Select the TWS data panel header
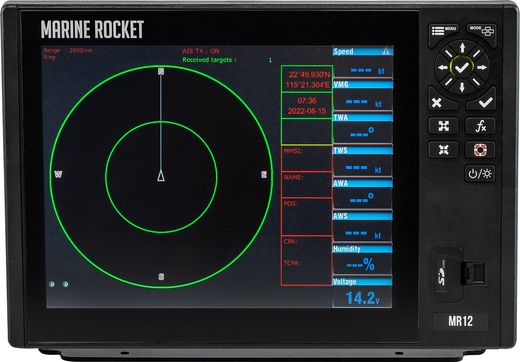Screen dimensions: 520x362 363,150
